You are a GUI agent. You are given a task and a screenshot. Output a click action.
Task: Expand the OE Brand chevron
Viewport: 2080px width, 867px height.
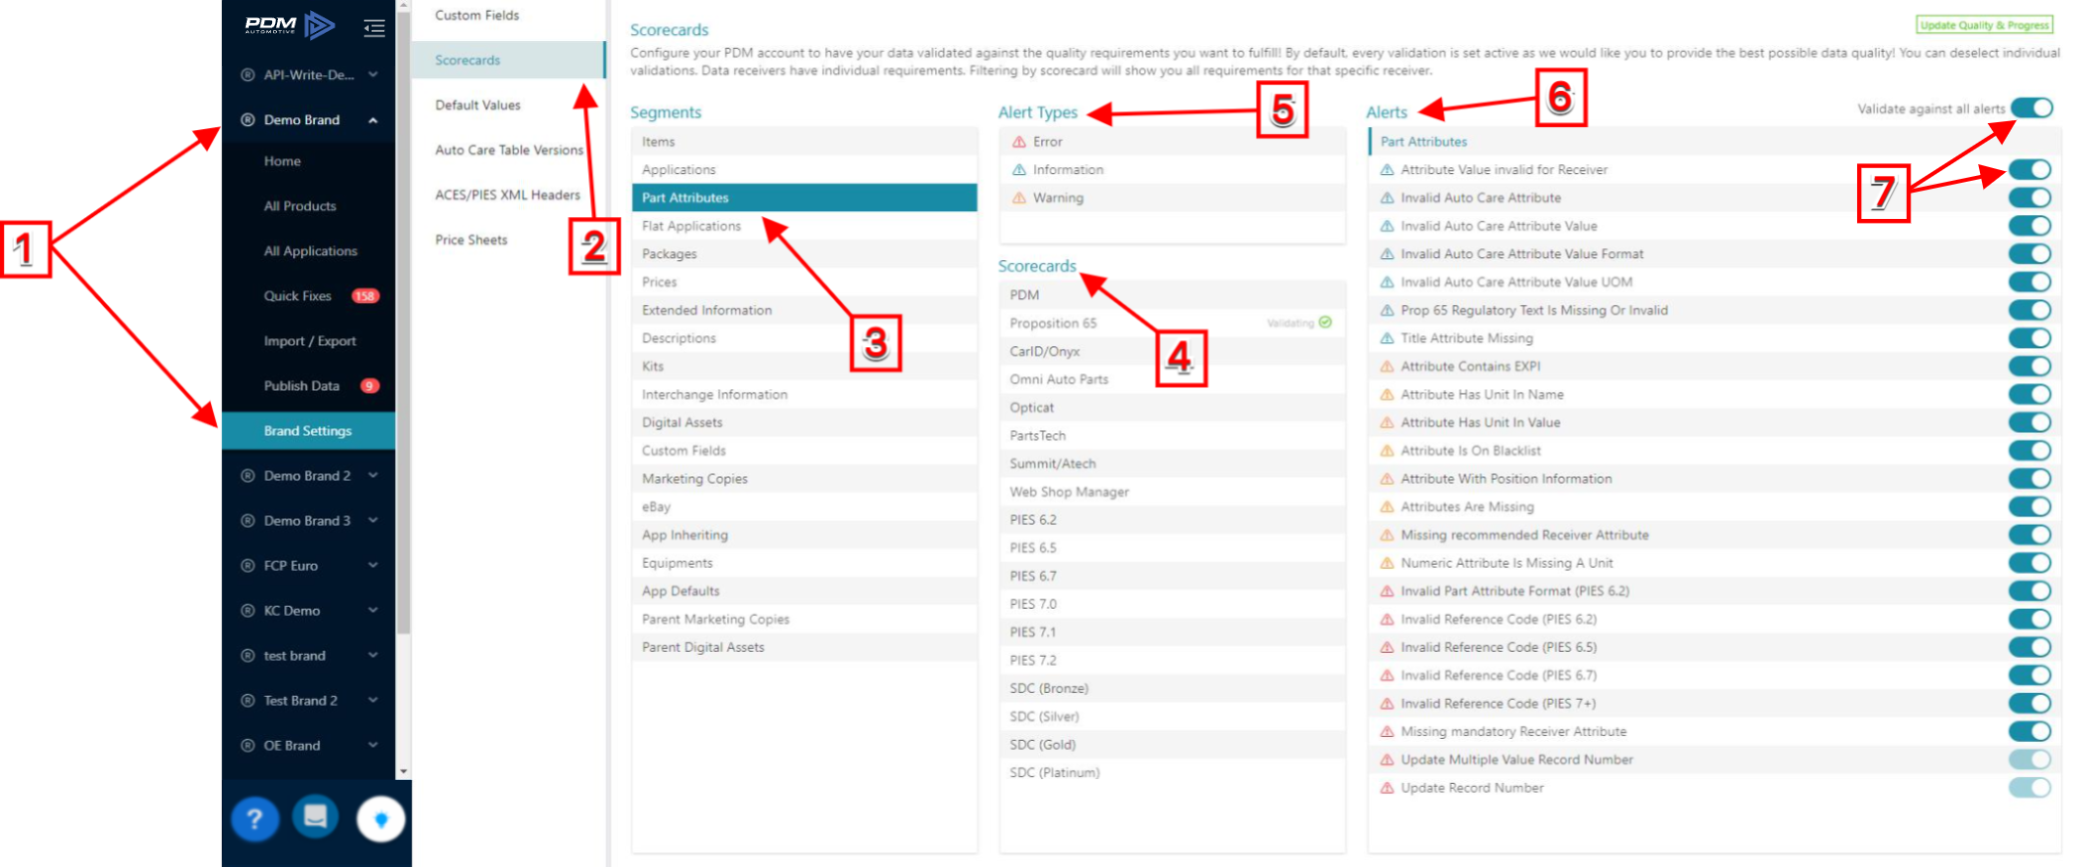(x=373, y=746)
